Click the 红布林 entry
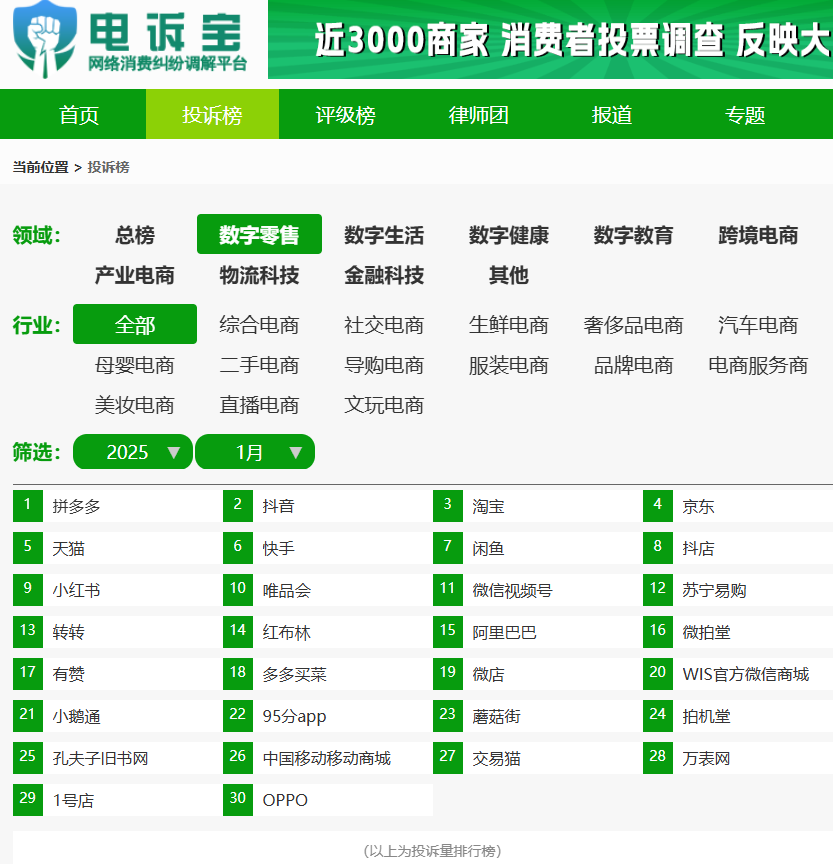833x864 pixels. pyautogui.click(x=328, y=632)
